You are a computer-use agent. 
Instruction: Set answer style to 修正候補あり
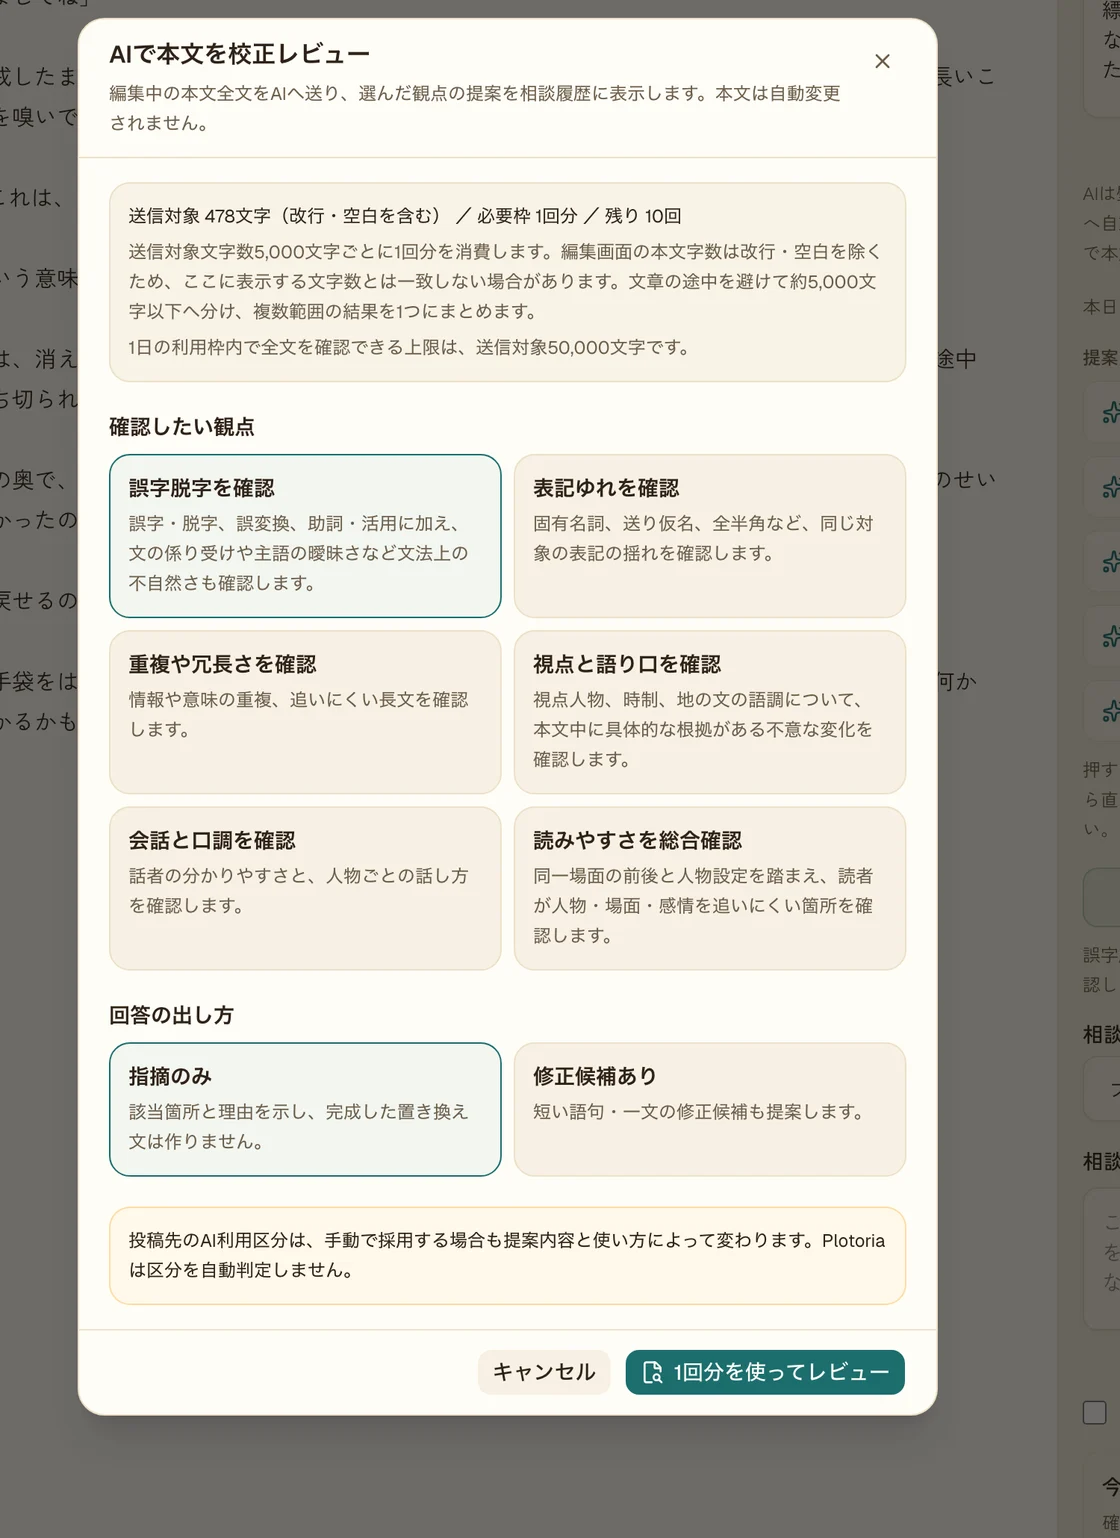pos(710,1109)
